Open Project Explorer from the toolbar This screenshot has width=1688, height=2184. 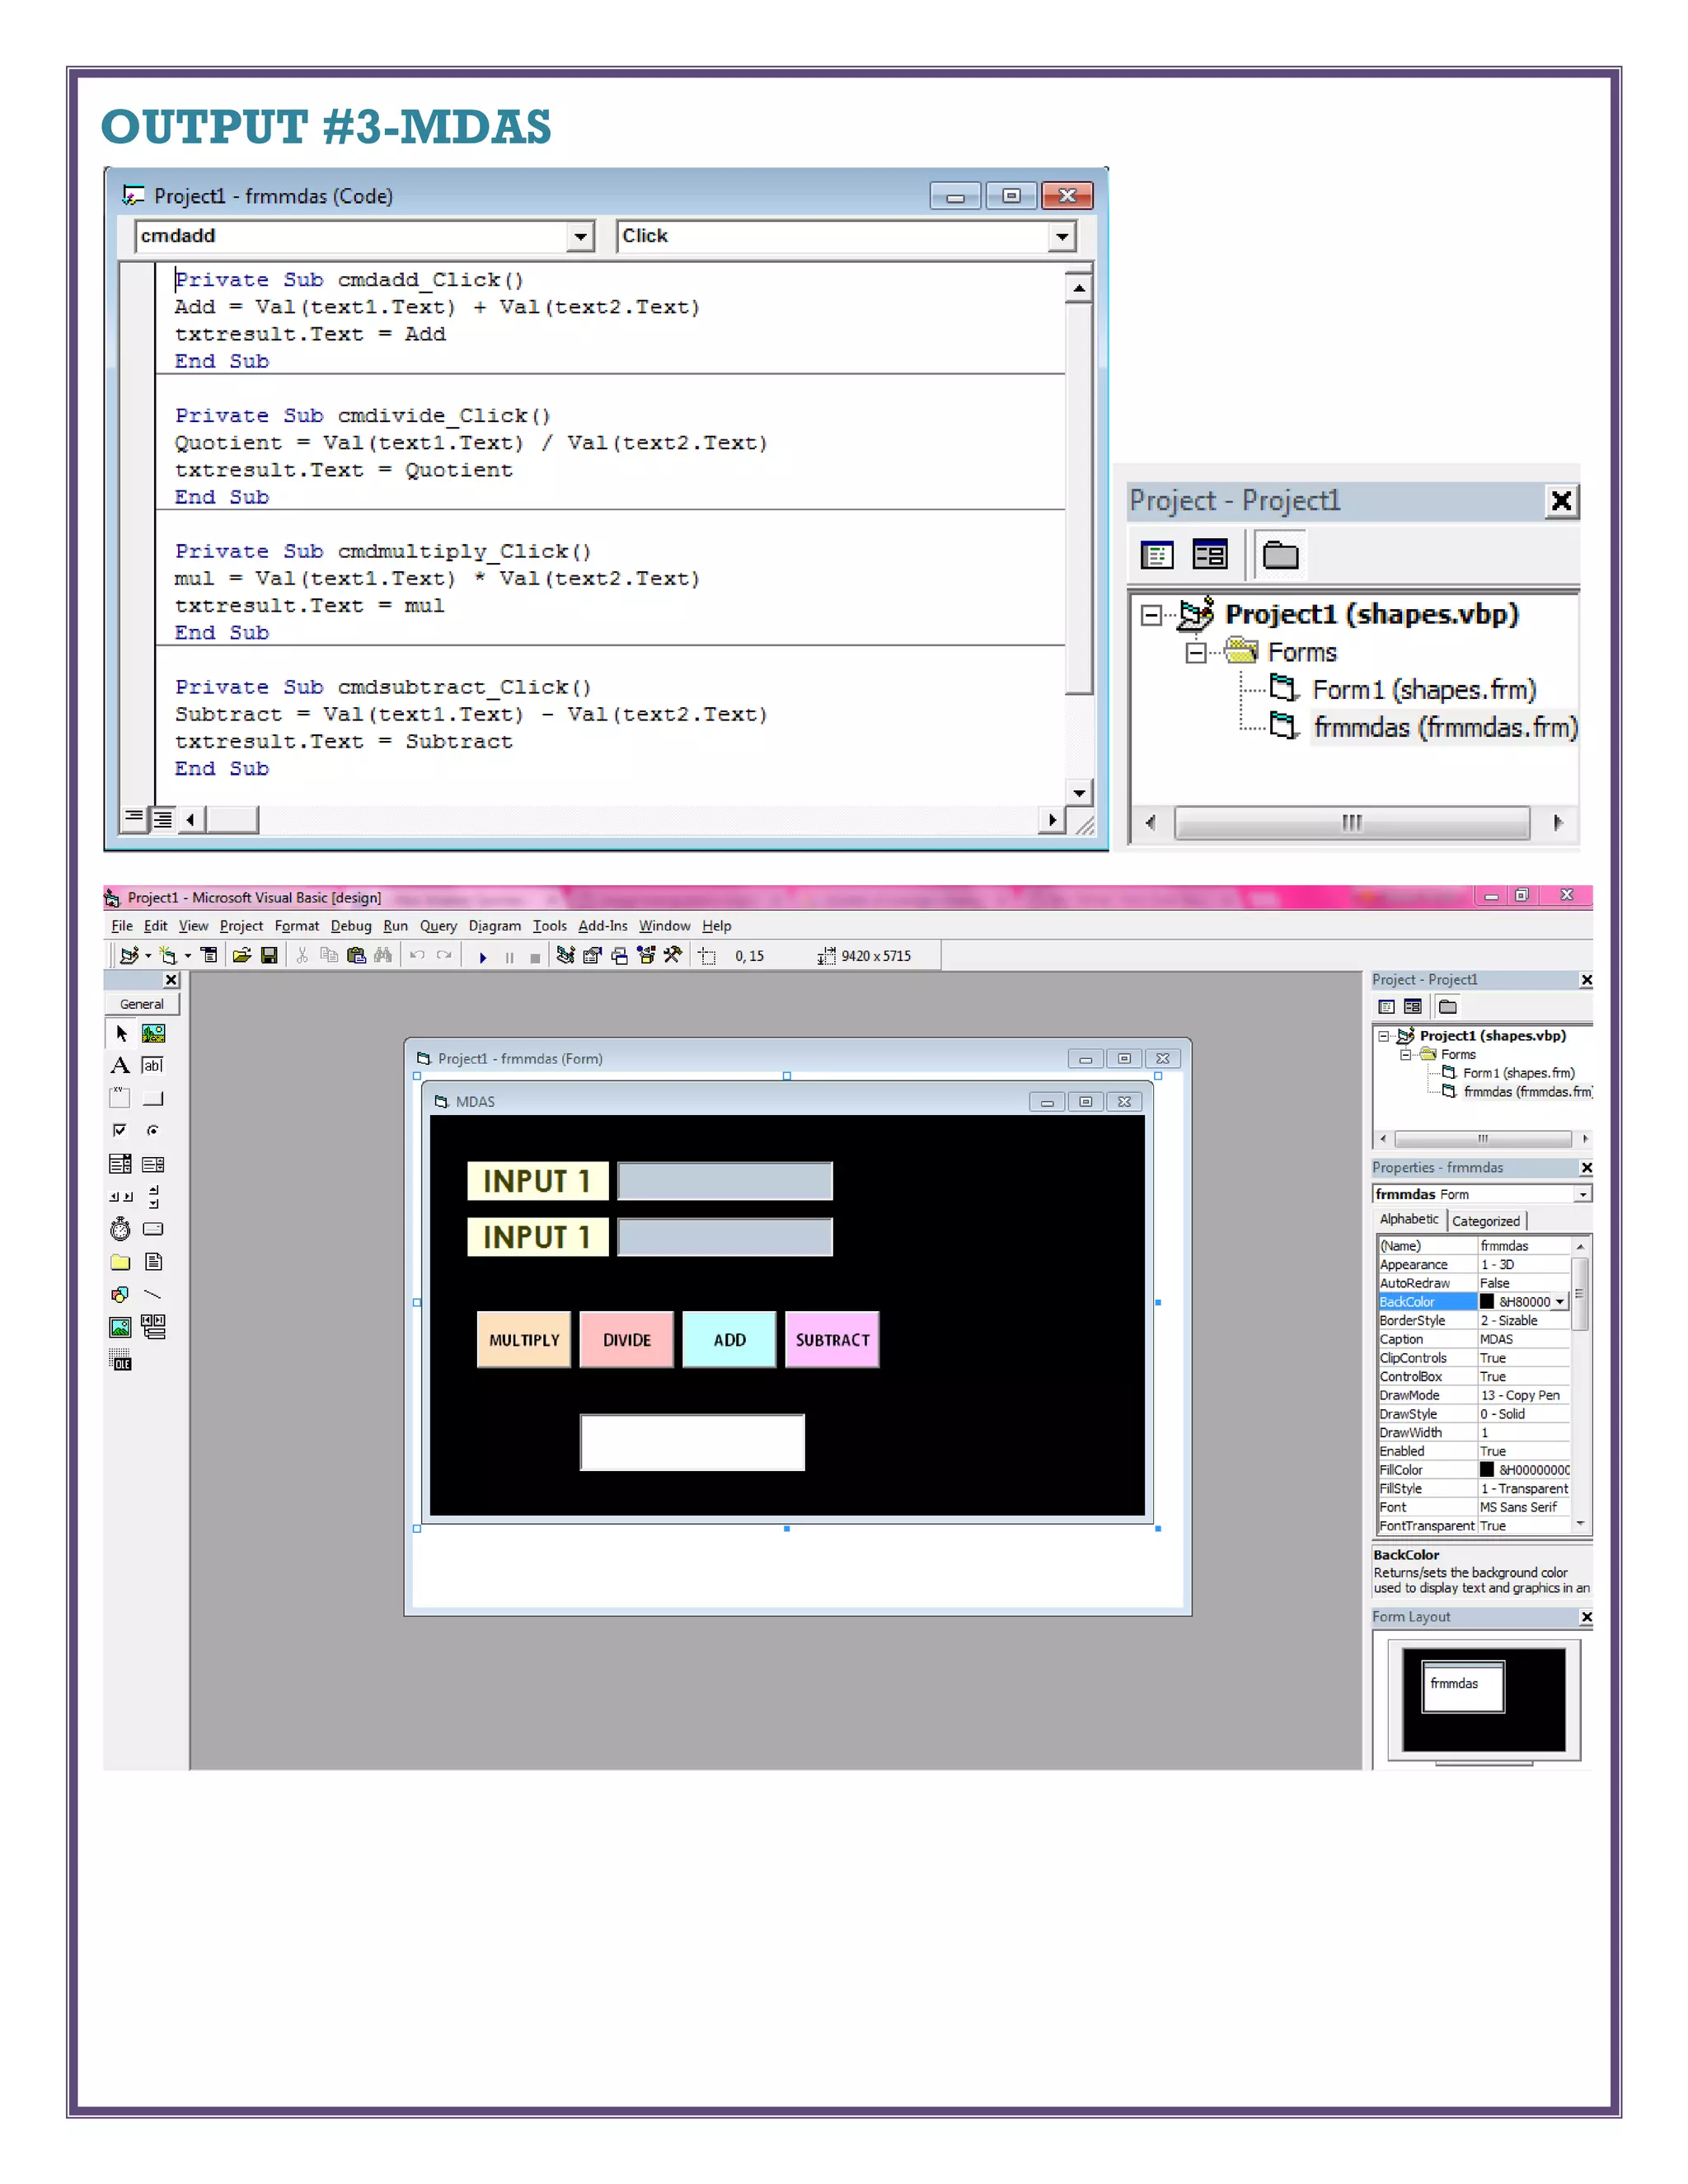click(565, 955)
